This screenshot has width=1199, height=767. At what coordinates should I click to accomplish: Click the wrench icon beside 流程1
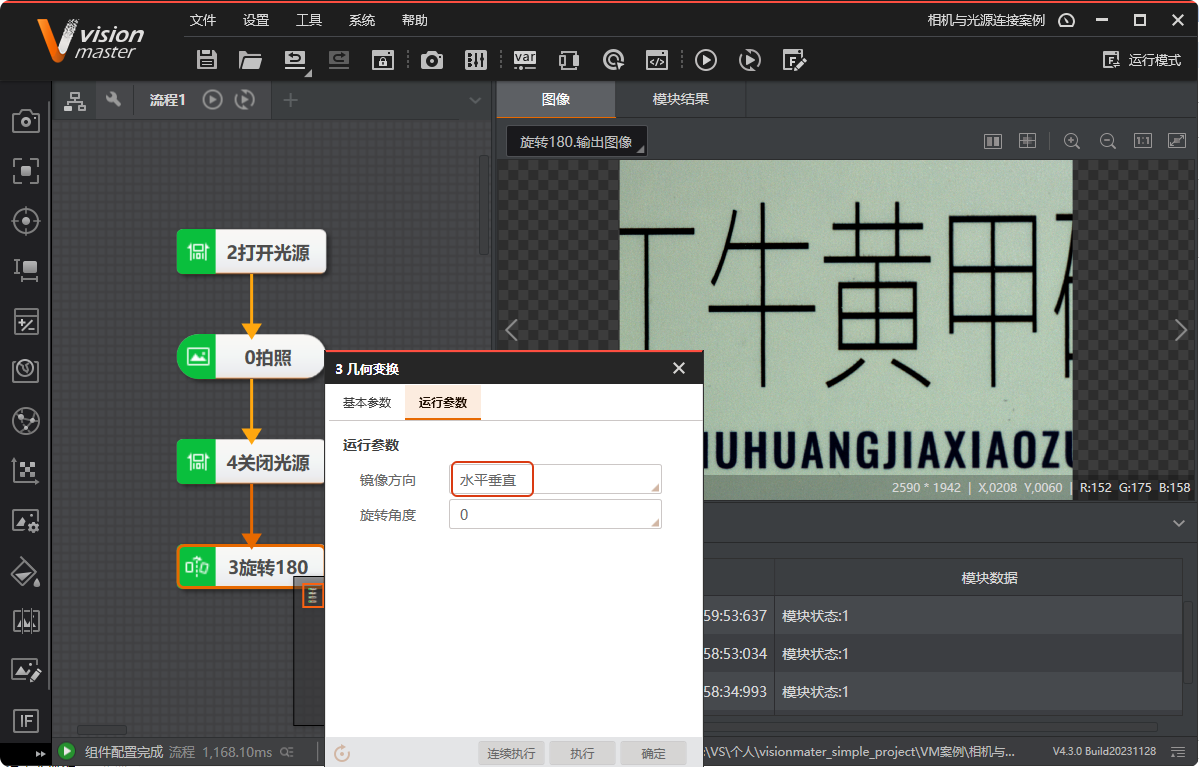click(x=113, y=99)
